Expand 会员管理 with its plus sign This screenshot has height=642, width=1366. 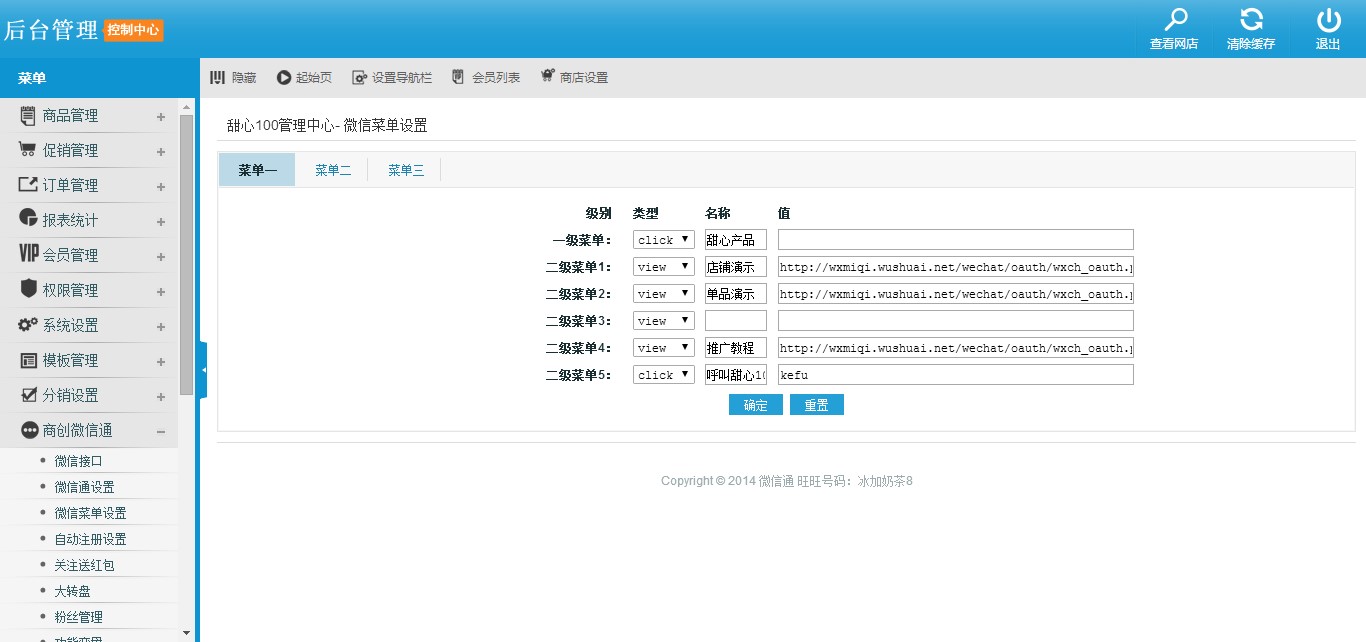coord(161,257)
